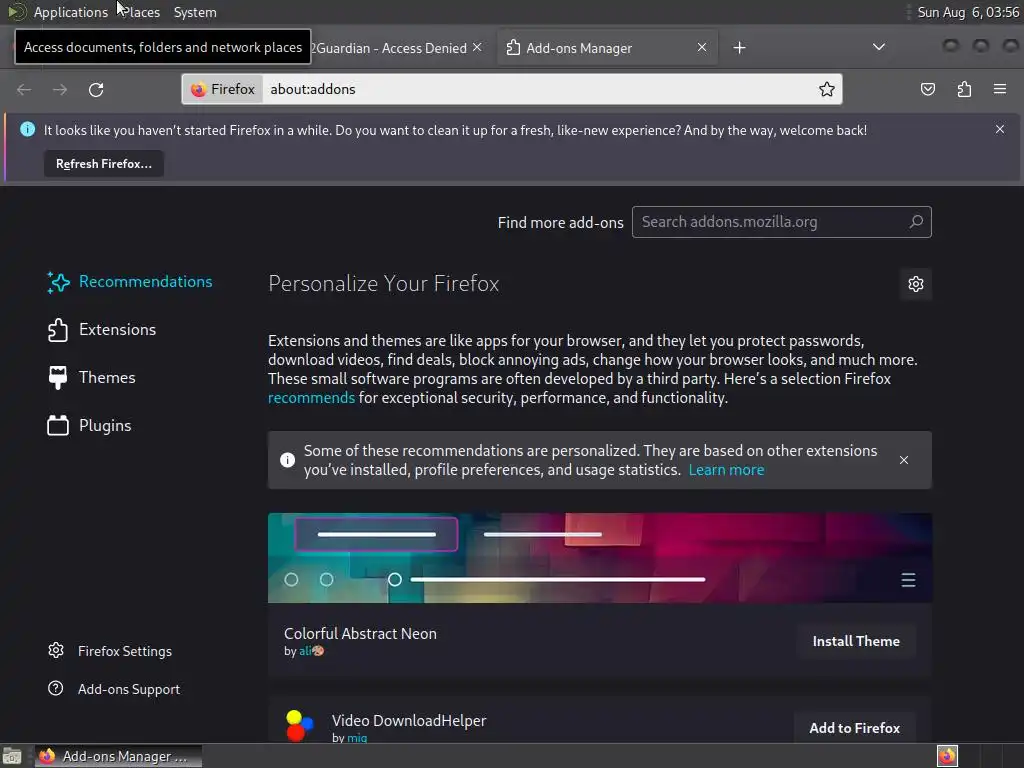Image resolution: width=1024 pixels, height=768 pixels.
Task: Reload the page with the refresh icon
Action: (x=96, y=89)
